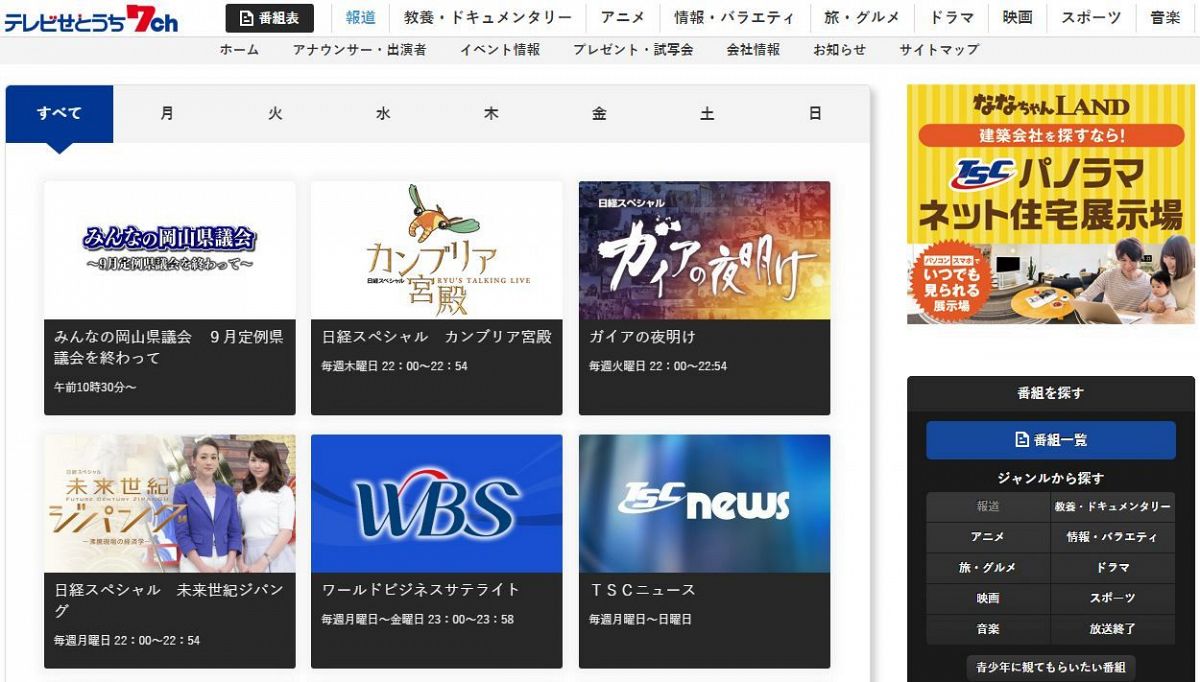The width and height of the screenshot is (1200, 682).
Task: Choose アニメ in sidebar genre grid
Action: 988,537
